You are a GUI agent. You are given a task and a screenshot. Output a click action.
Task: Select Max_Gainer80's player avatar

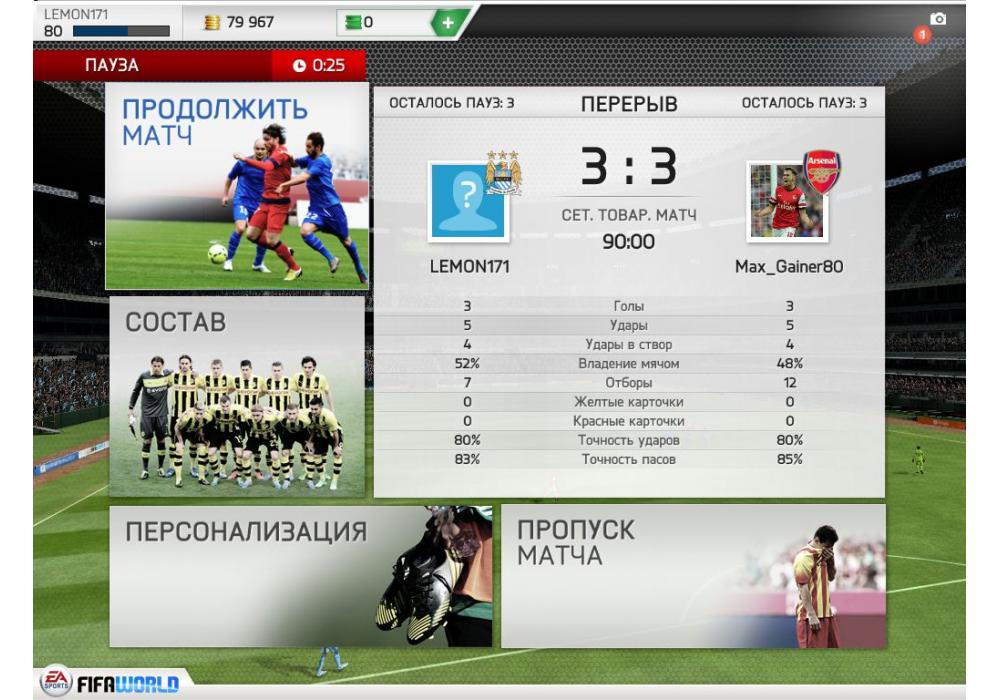tap(787, 201)
